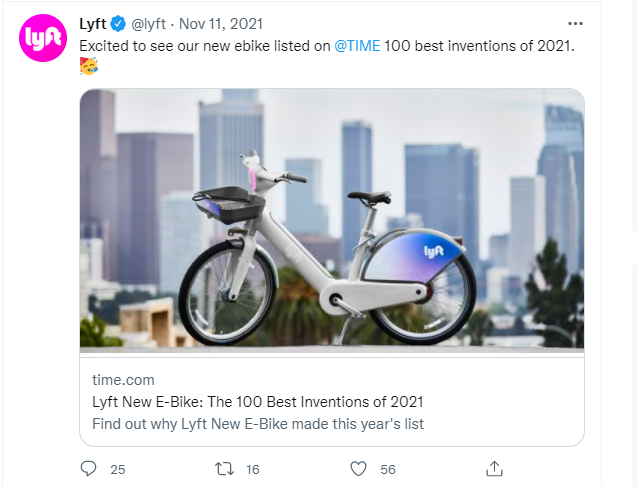Viewport: 637px width, 487px height.
Task: Click the reply speech bubble icon
Action: coord(89,468)
